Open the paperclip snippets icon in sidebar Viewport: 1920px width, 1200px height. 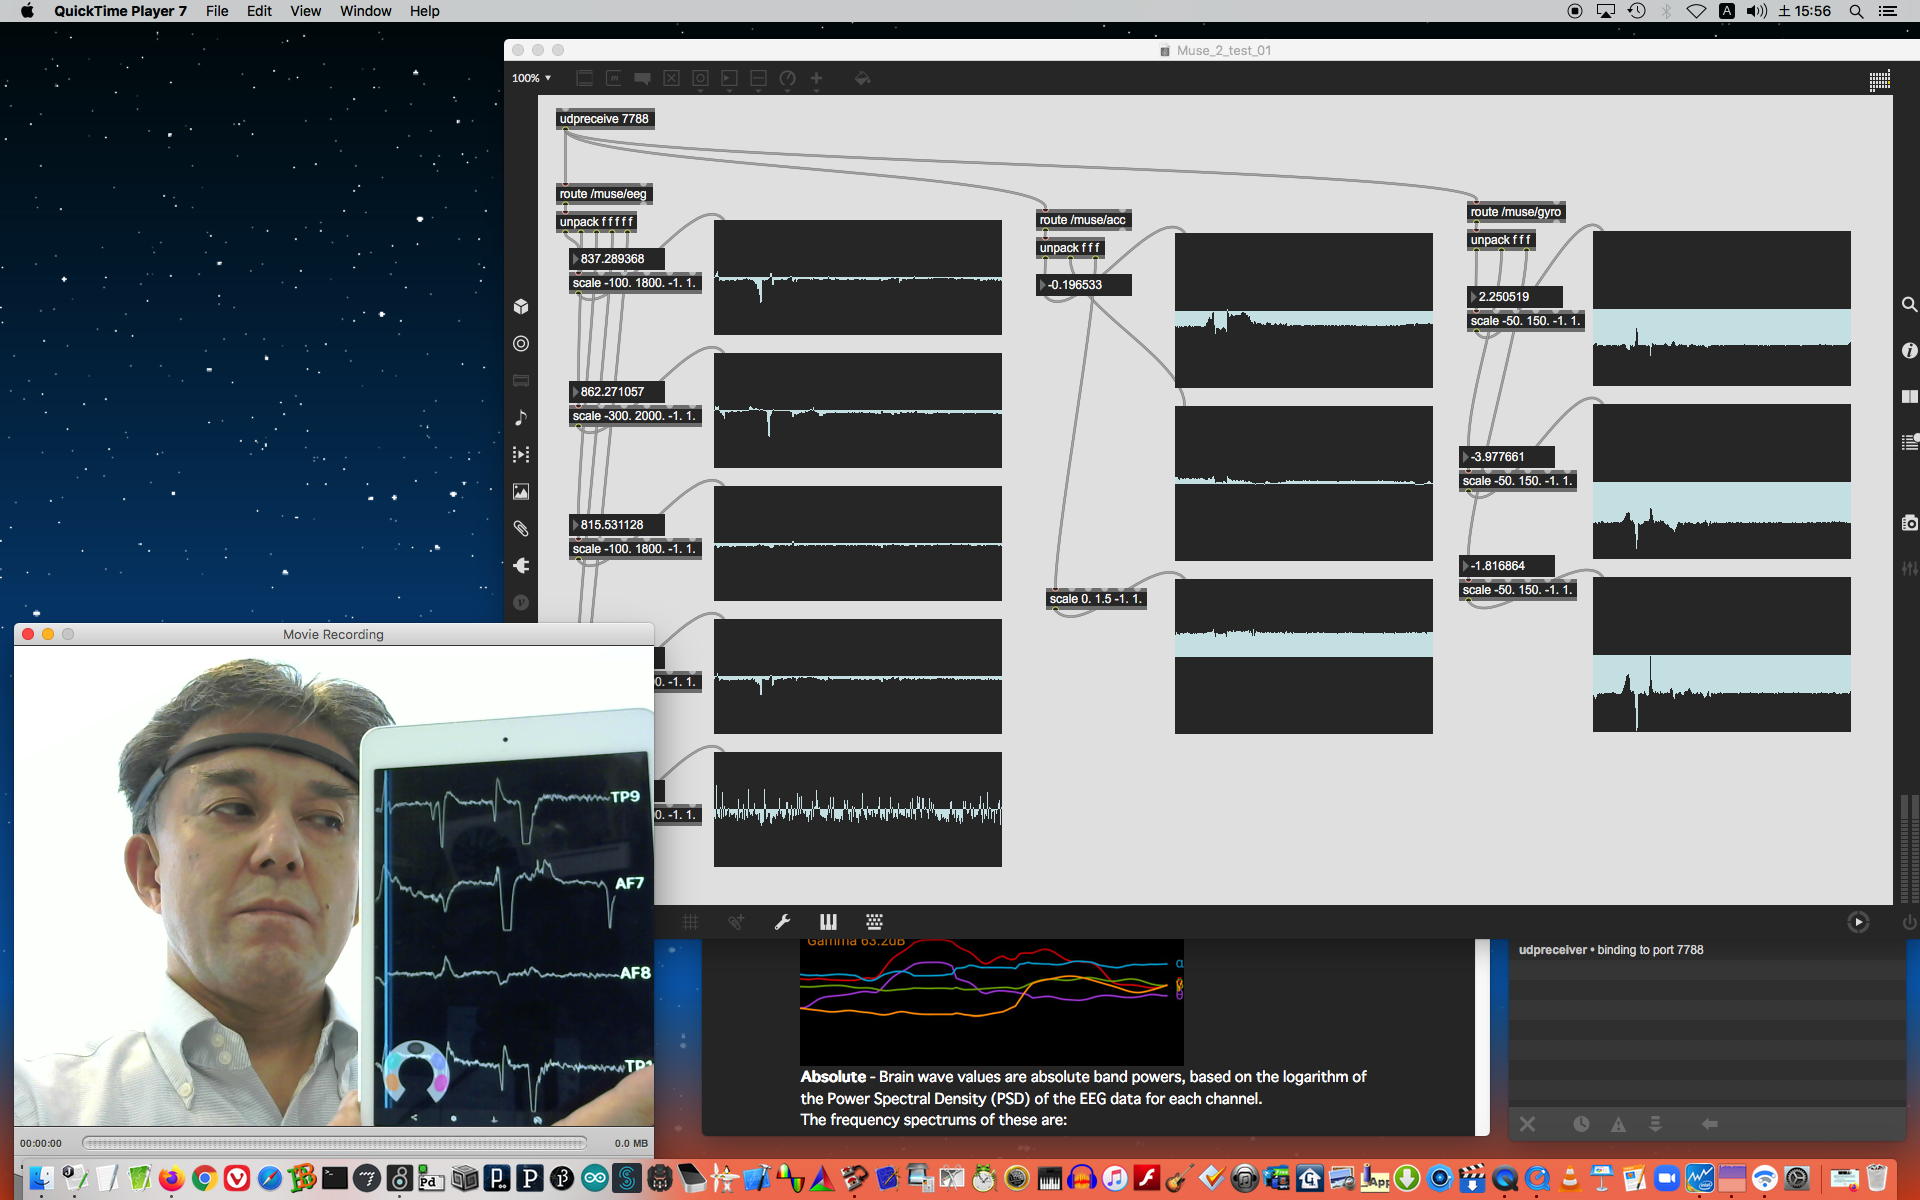pos(521,528)
